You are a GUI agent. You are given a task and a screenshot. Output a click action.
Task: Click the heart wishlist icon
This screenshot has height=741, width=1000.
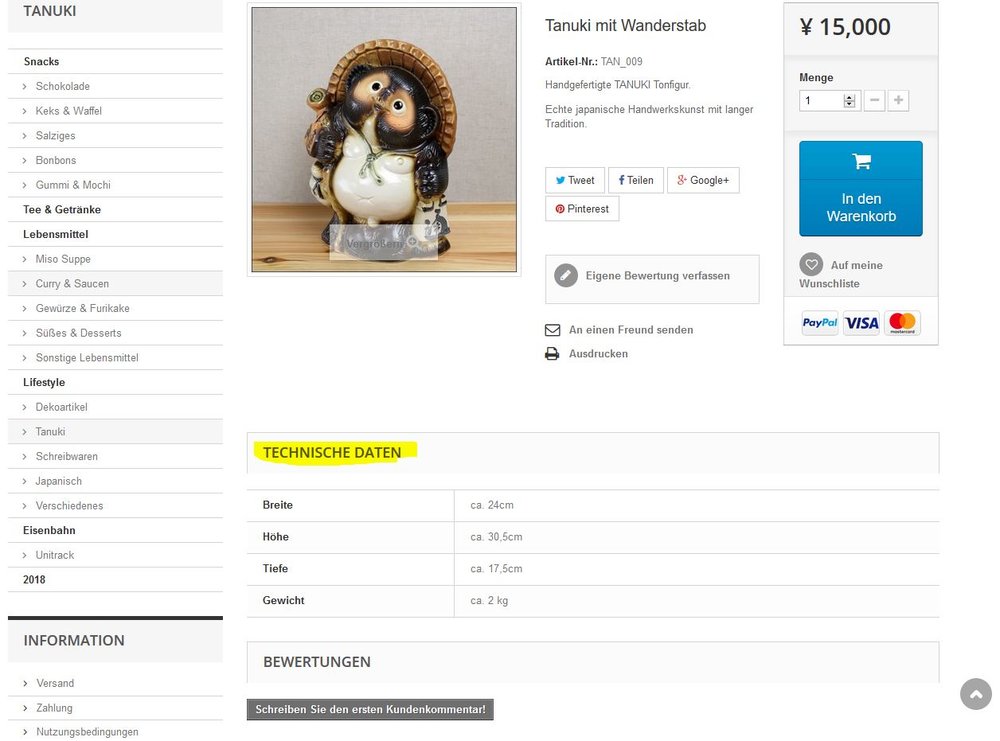[x=811, y=265]
